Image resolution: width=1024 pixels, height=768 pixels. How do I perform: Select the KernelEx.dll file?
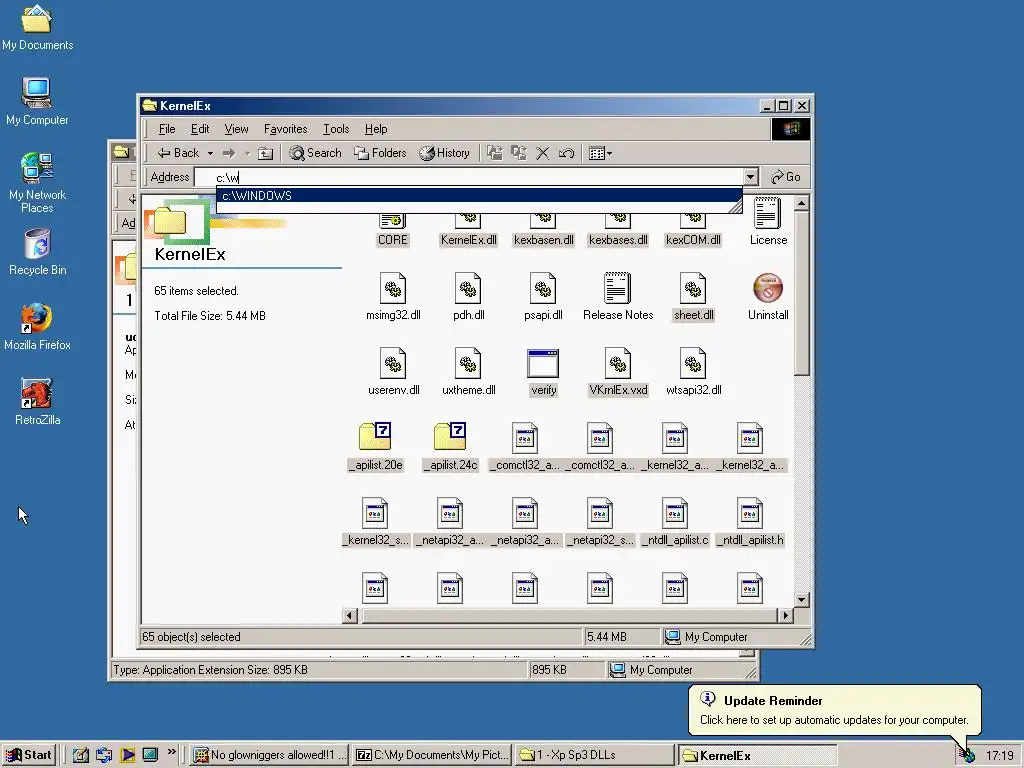pyautogui.click(x=468, y=231)
